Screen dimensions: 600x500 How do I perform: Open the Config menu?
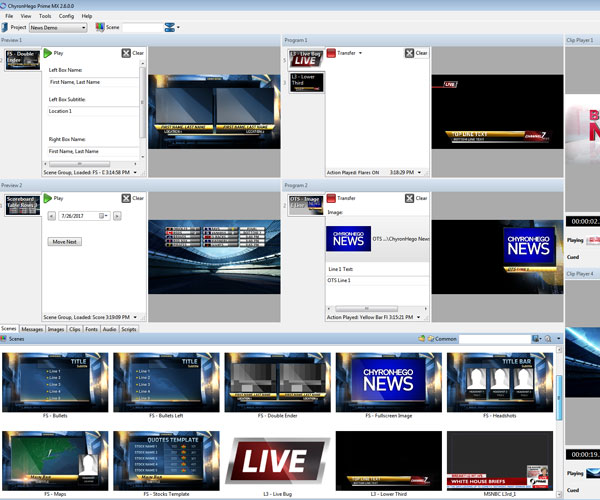[x=66, y=16]
